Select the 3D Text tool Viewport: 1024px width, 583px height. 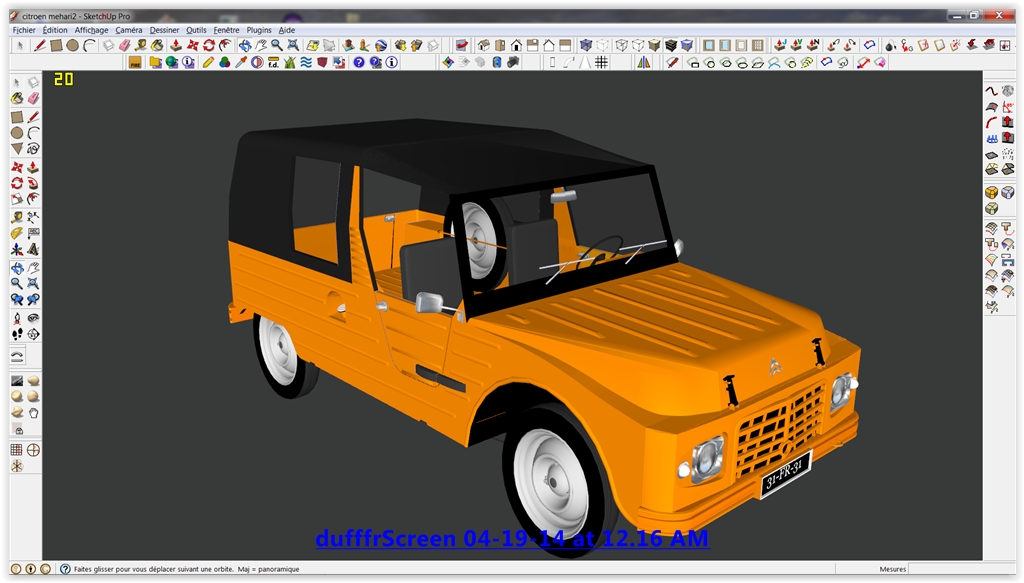[33, 249]
